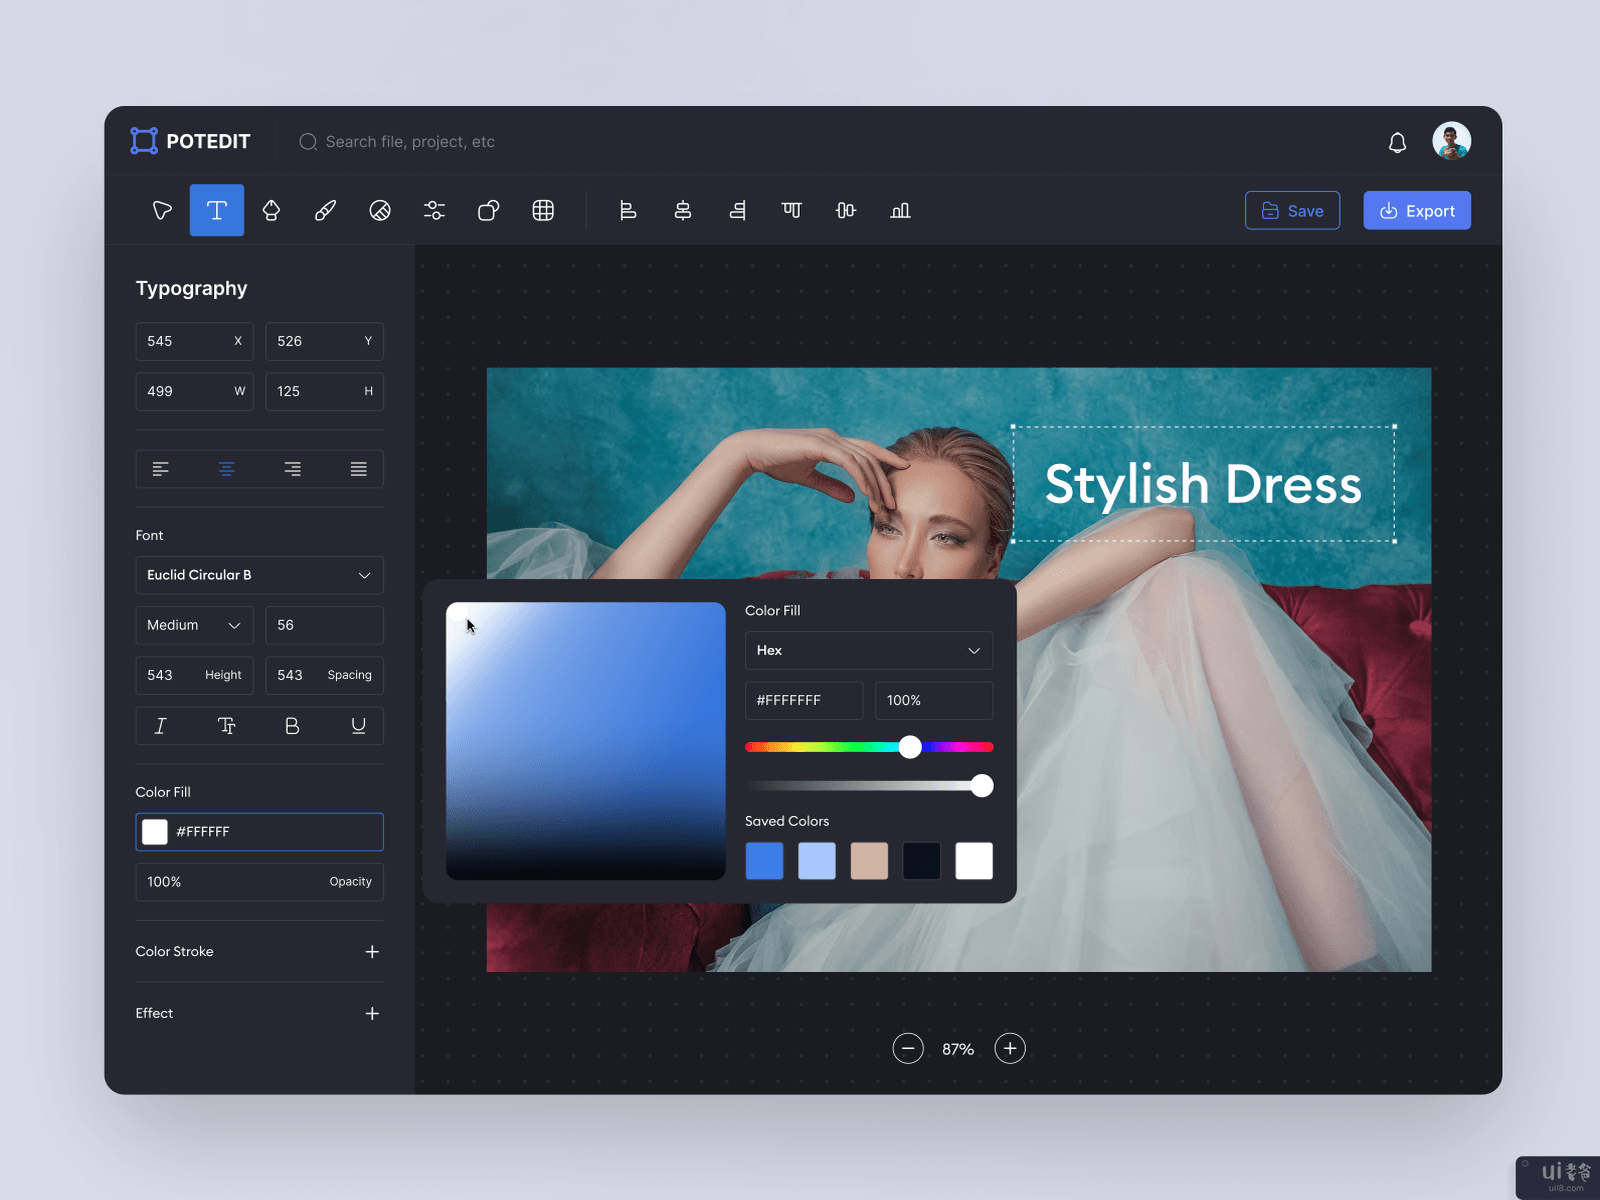
Task: Select the Brush tool
Action: tap(325, 210)
